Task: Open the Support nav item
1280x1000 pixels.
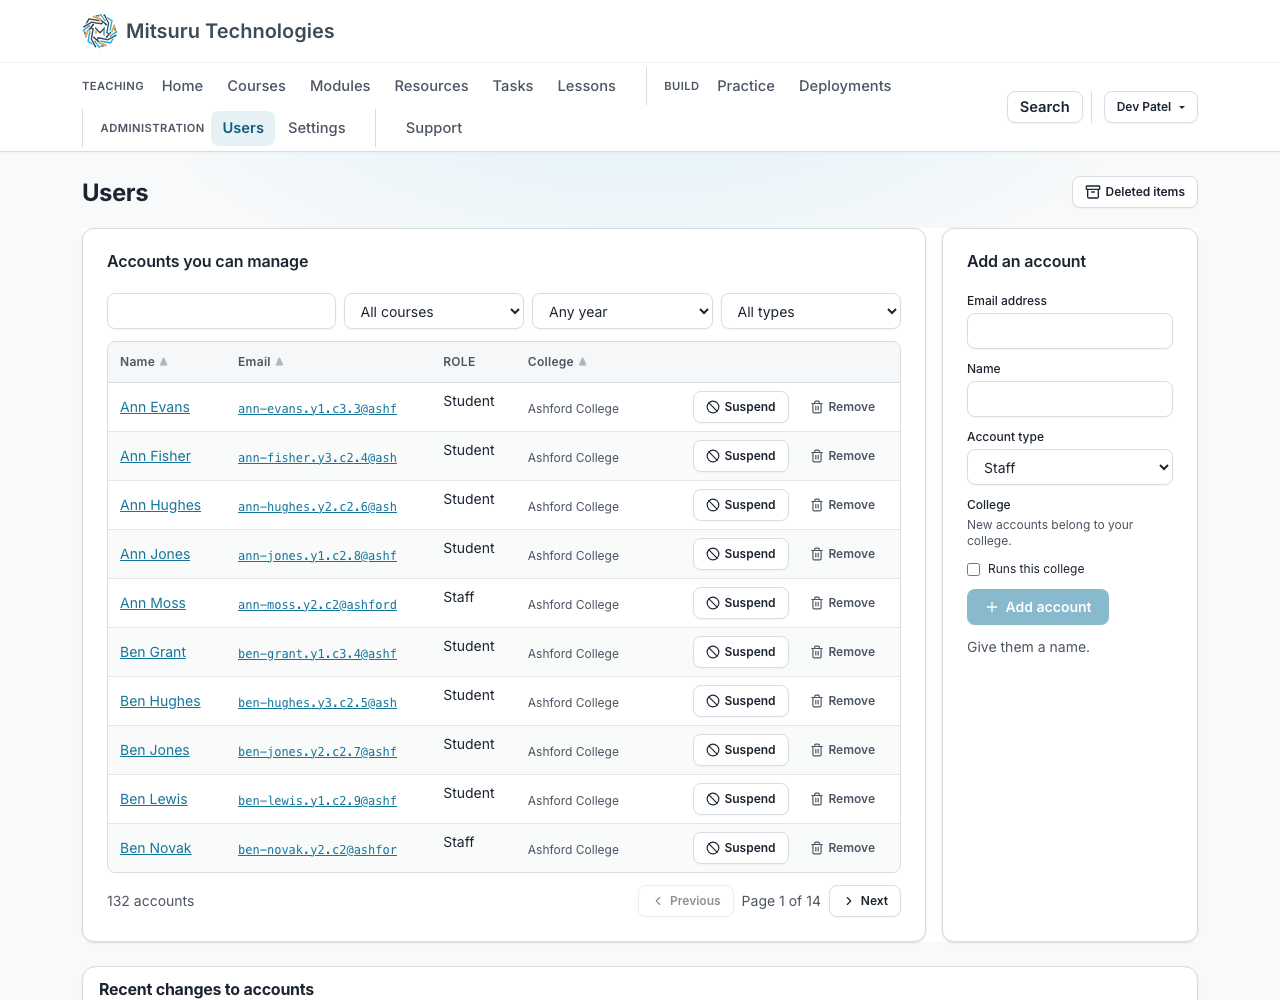Action: point(434,128)
